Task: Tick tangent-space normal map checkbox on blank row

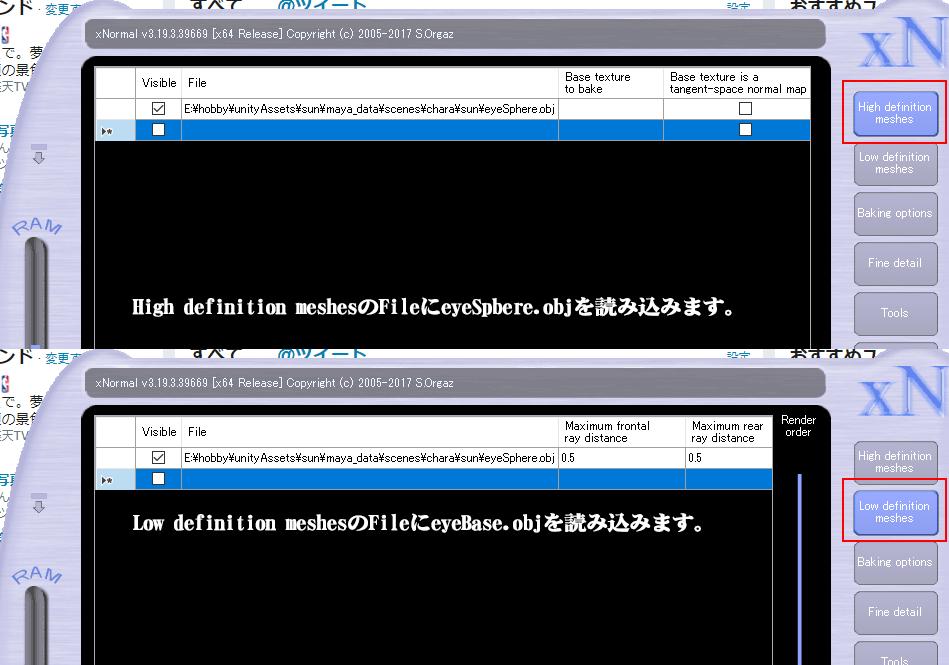Action: [x=746, y=129]
